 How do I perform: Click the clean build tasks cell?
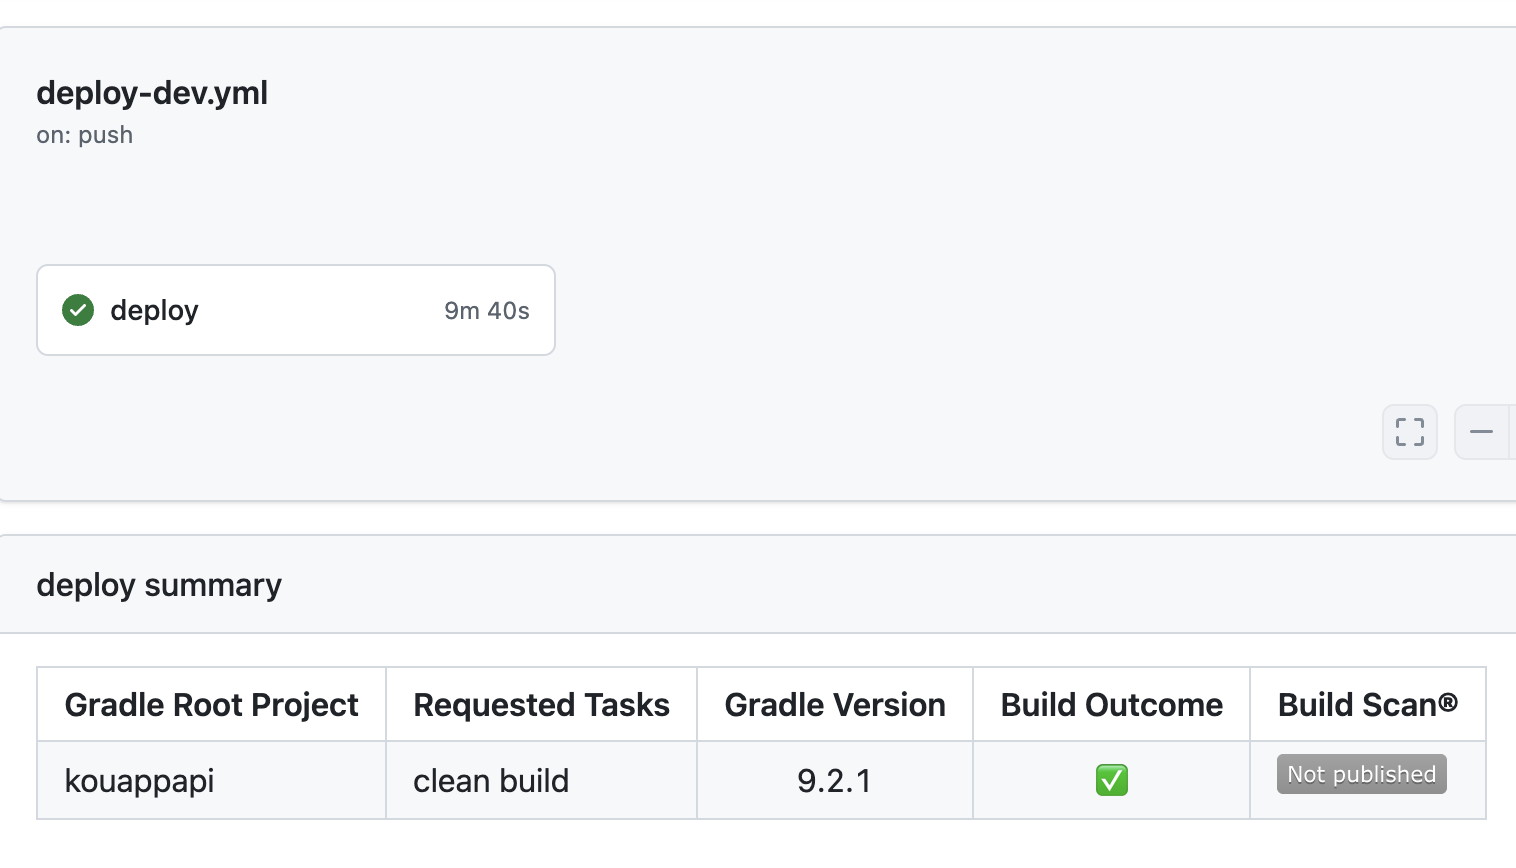click(491, 781)
